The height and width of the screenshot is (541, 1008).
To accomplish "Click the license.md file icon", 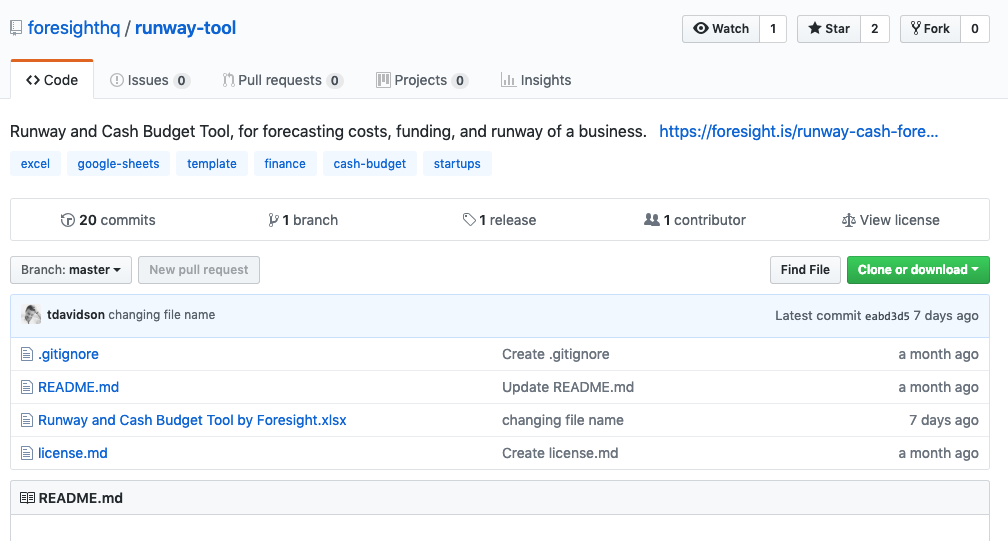I will 27,453.
